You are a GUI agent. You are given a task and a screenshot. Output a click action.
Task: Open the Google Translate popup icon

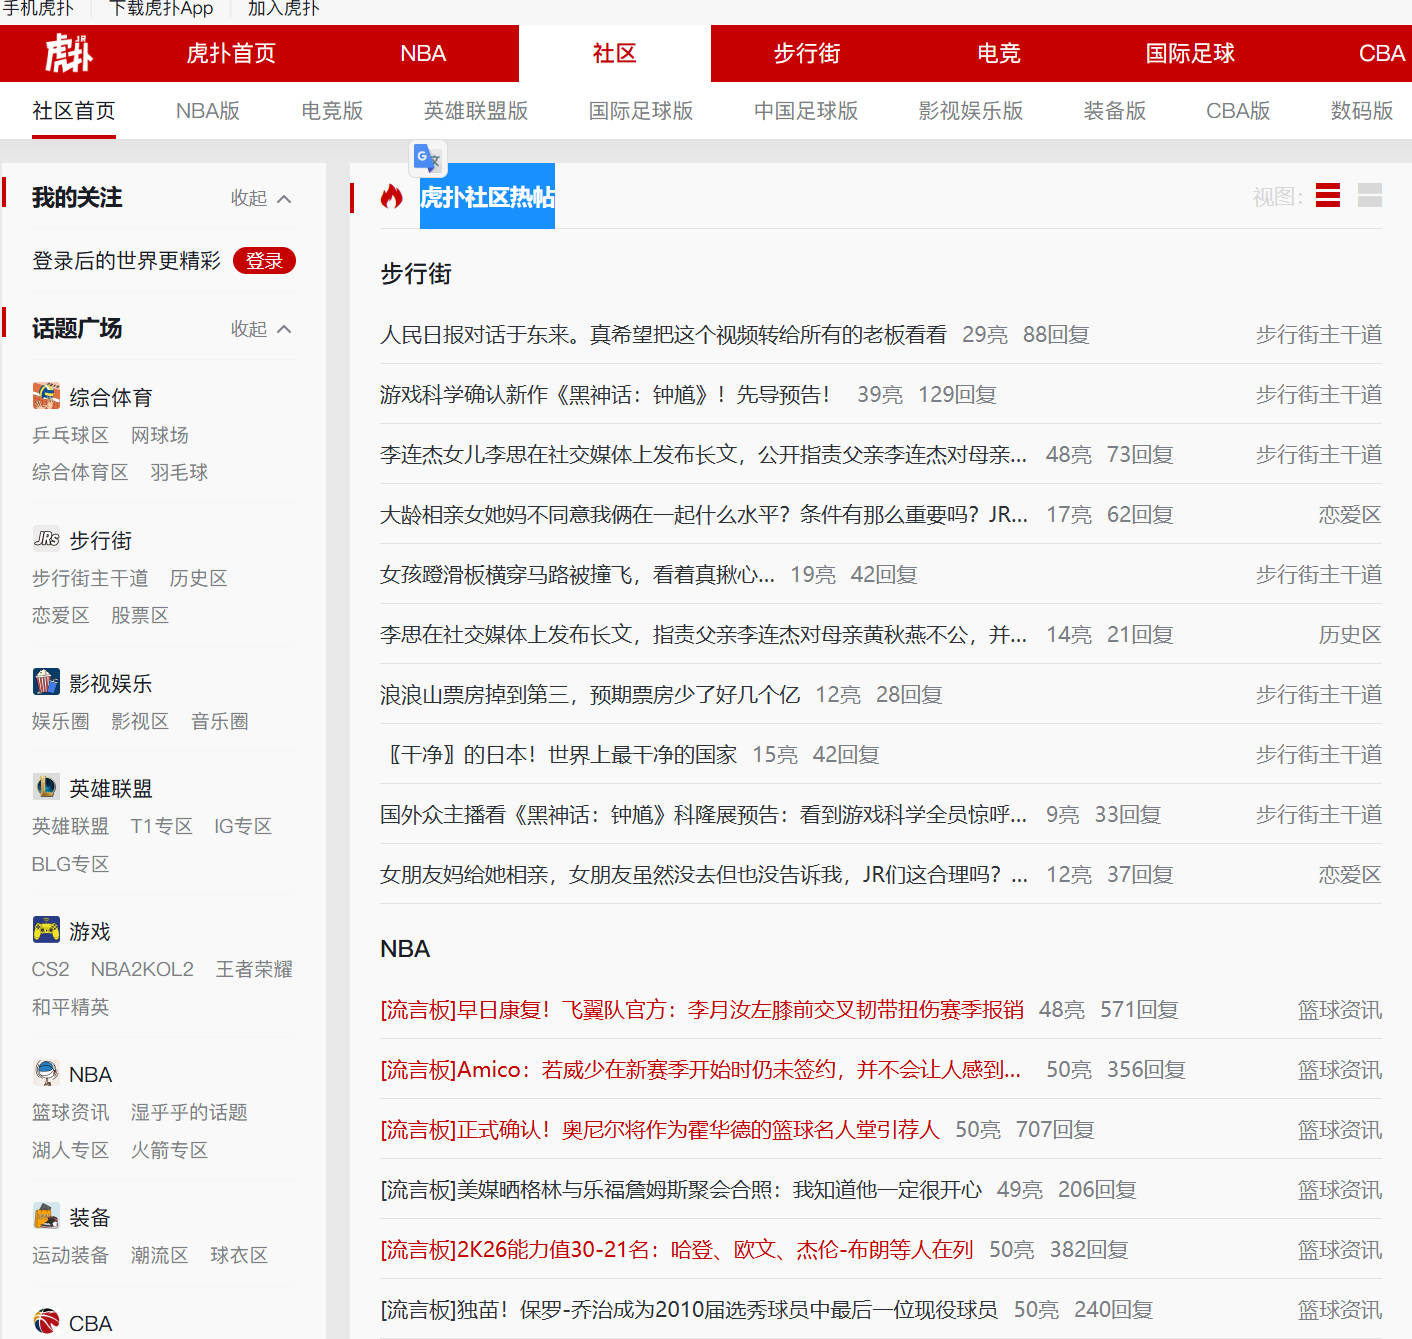point(427,159)
